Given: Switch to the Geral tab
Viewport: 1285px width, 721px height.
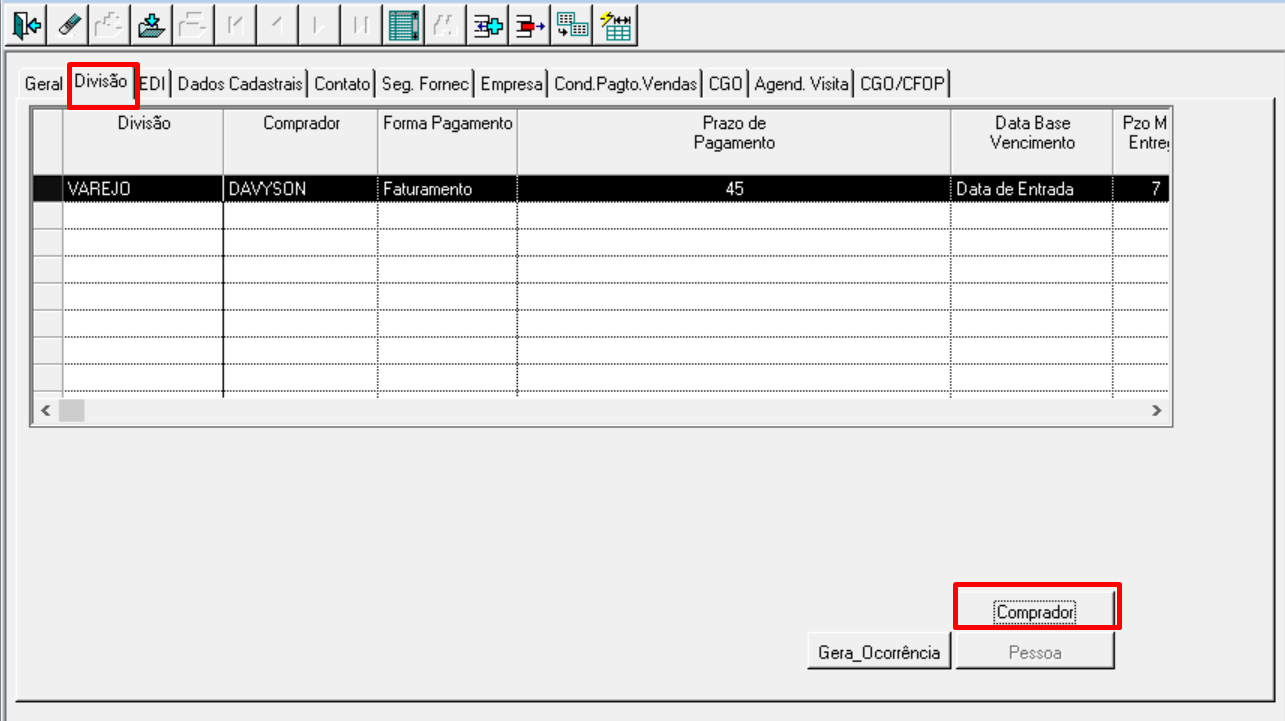Looking at the screenshot, I should pos(43,84).
